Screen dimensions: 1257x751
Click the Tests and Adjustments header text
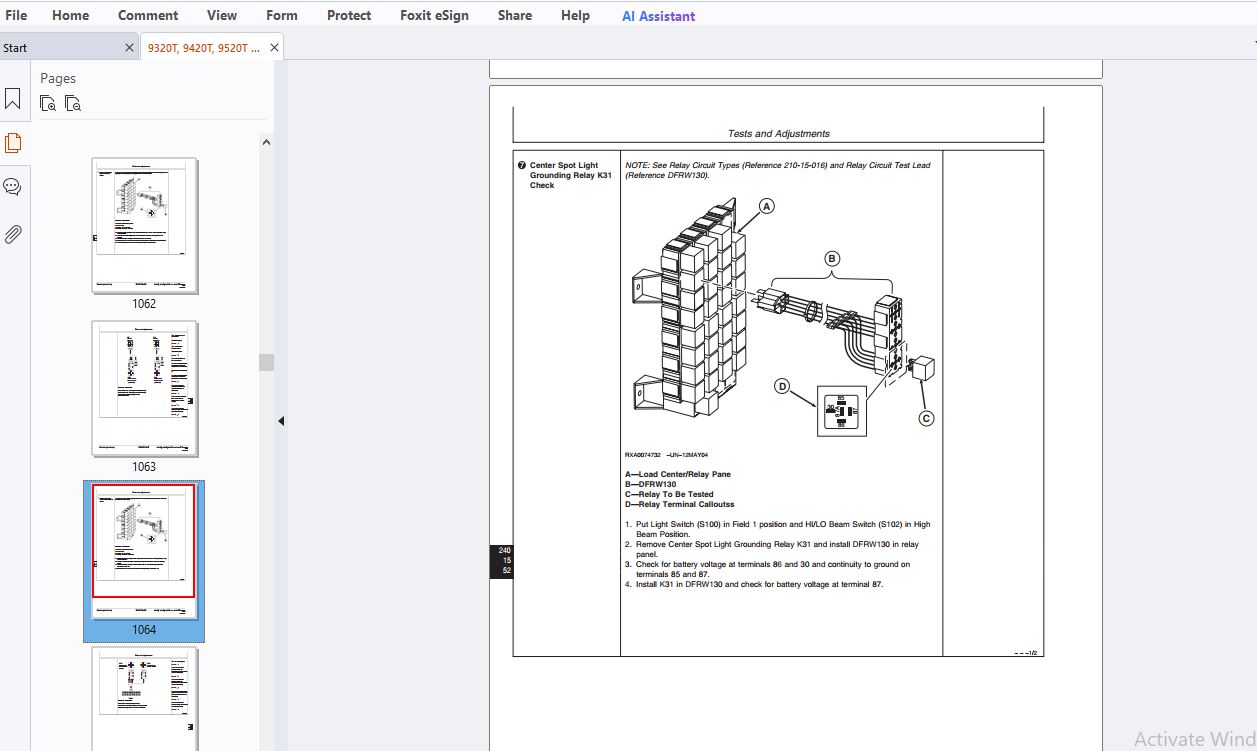[778, 133]
